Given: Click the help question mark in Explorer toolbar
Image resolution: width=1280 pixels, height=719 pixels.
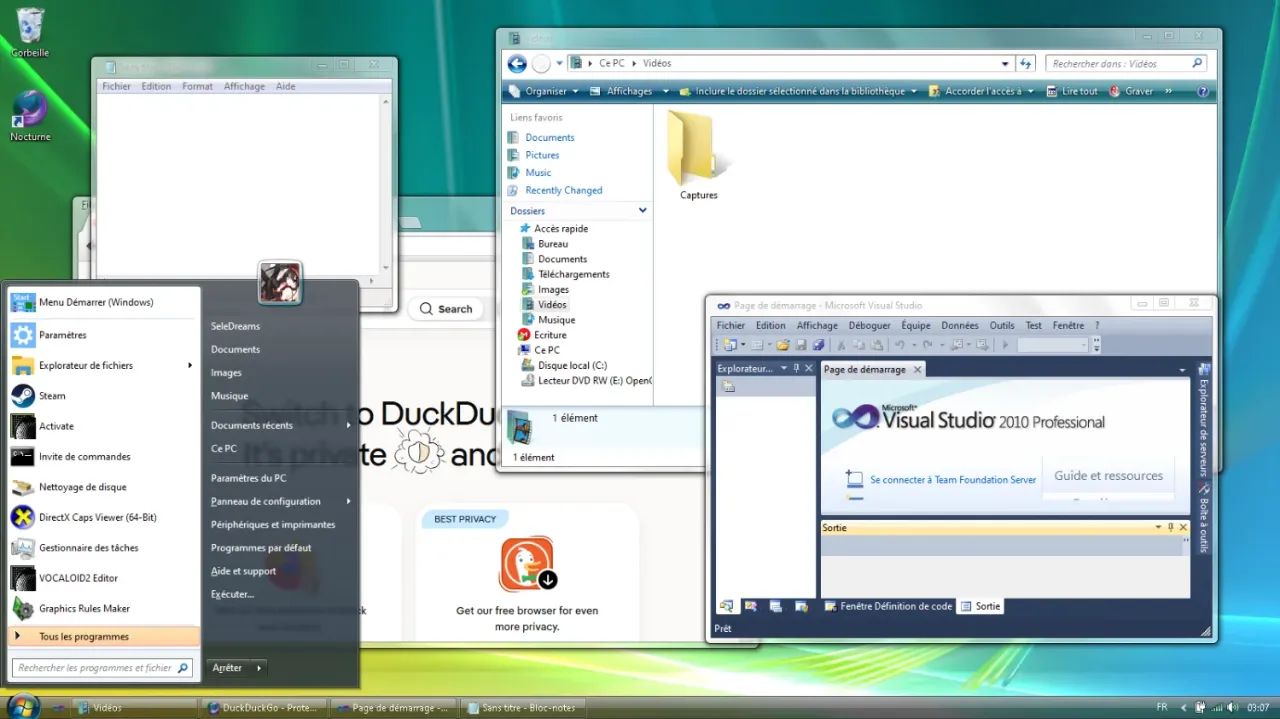Looking at the screenshot, I should click(1203, 91).
